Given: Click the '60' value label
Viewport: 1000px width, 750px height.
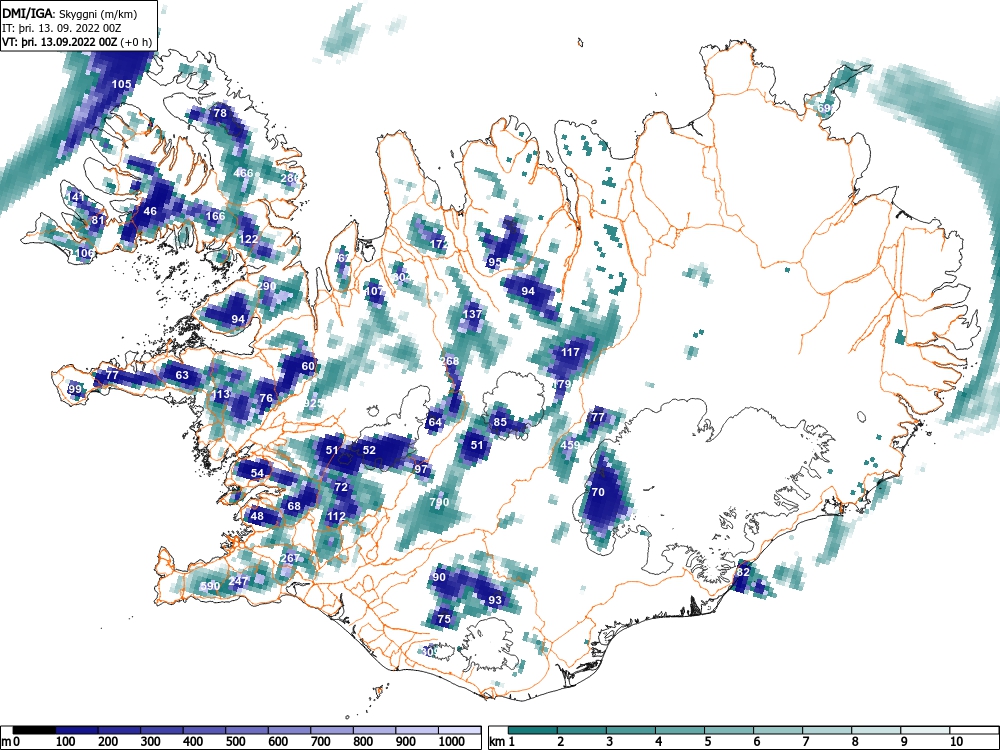Looking at the screenshot, I should [308, 366].
